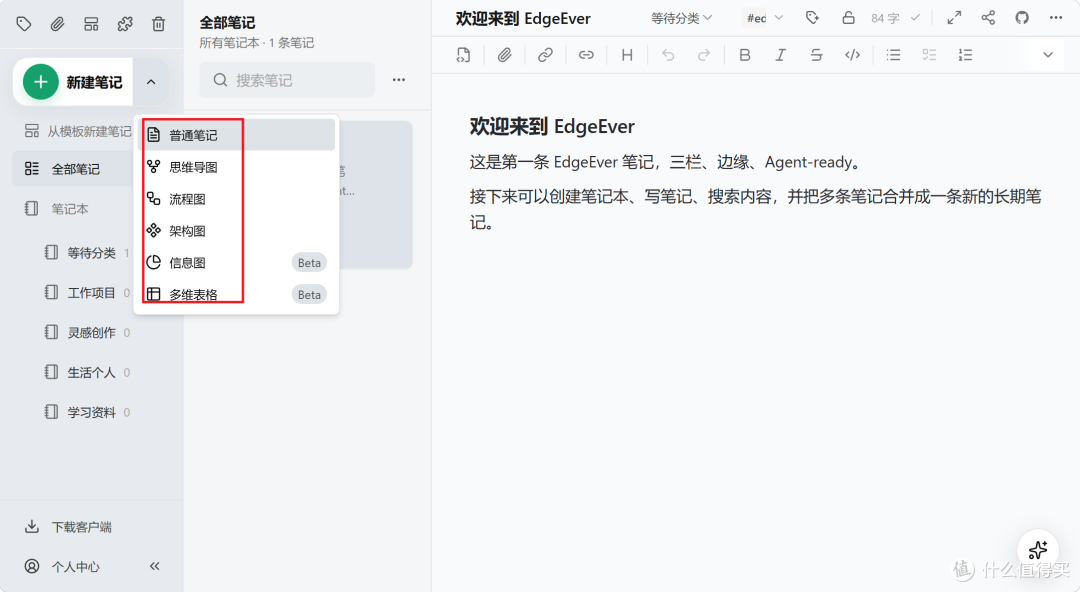Viewport: 1080px width, 592px height.
Task: Open the plugins puzzle icon
Action: pyautogui.click(x=125, y=24)
